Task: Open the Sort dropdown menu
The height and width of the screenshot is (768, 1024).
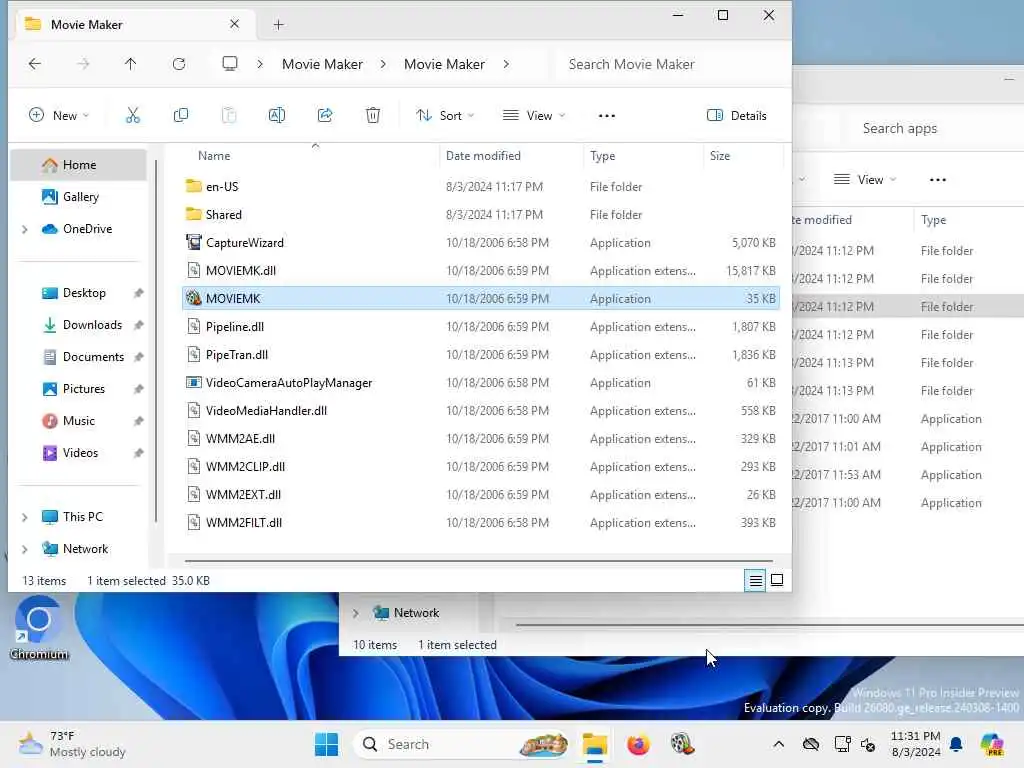Action: (x=445, y=116)
